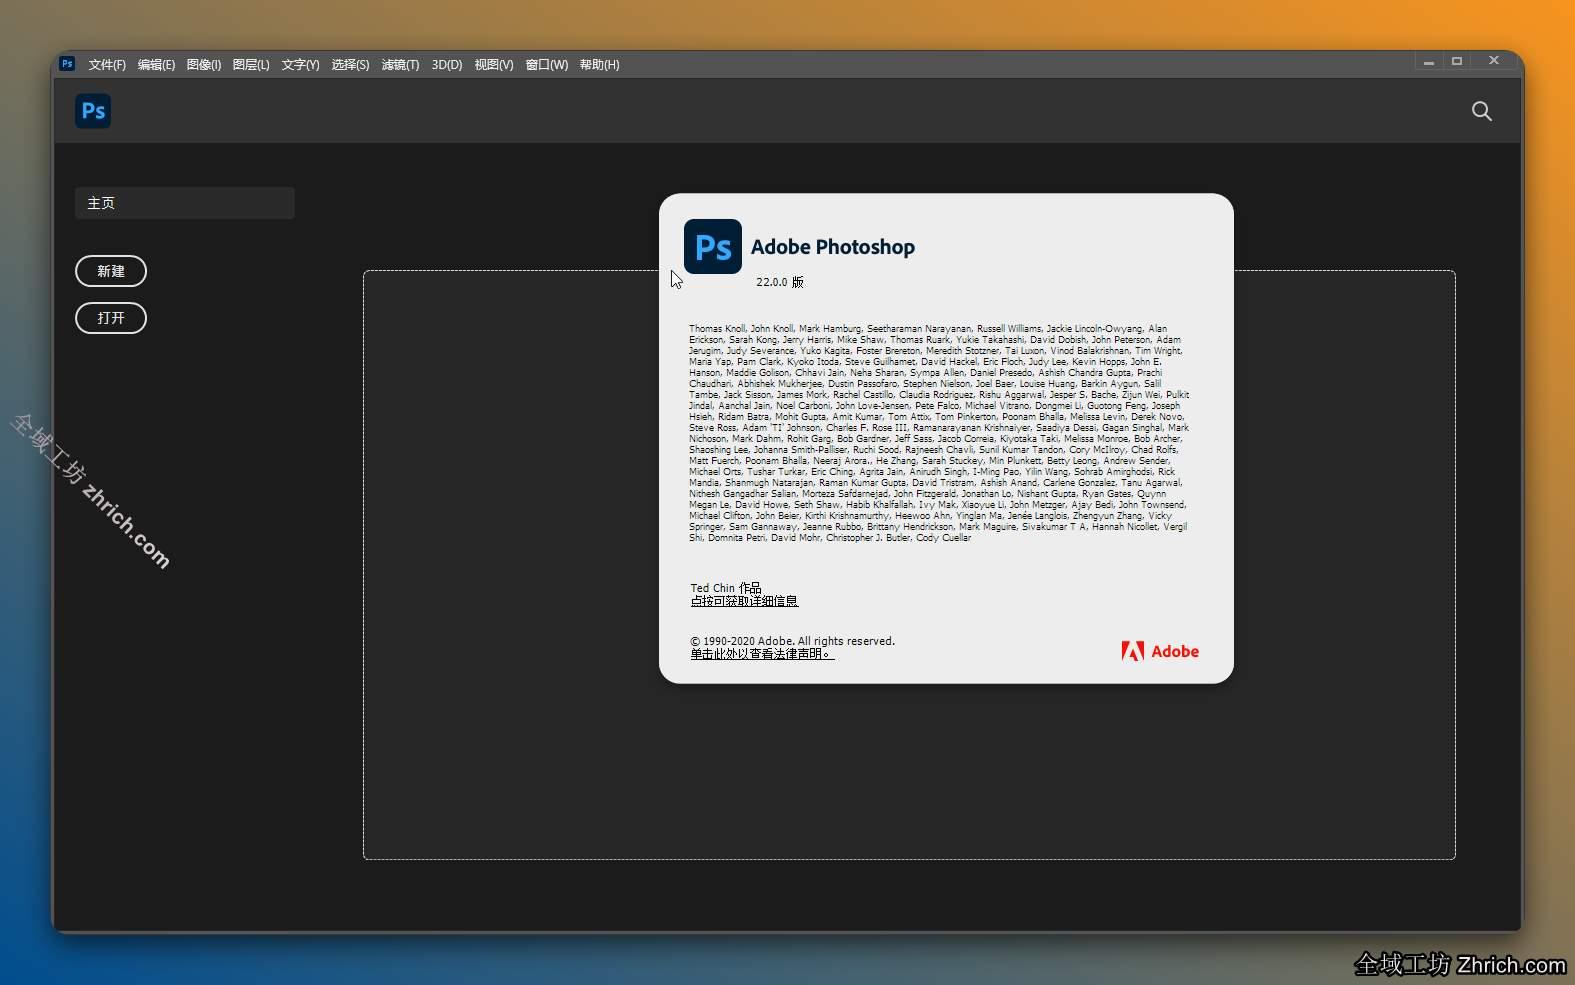The image size is (1575, 985).
Task: Open the 图像(I) menu
Action: 204,65
